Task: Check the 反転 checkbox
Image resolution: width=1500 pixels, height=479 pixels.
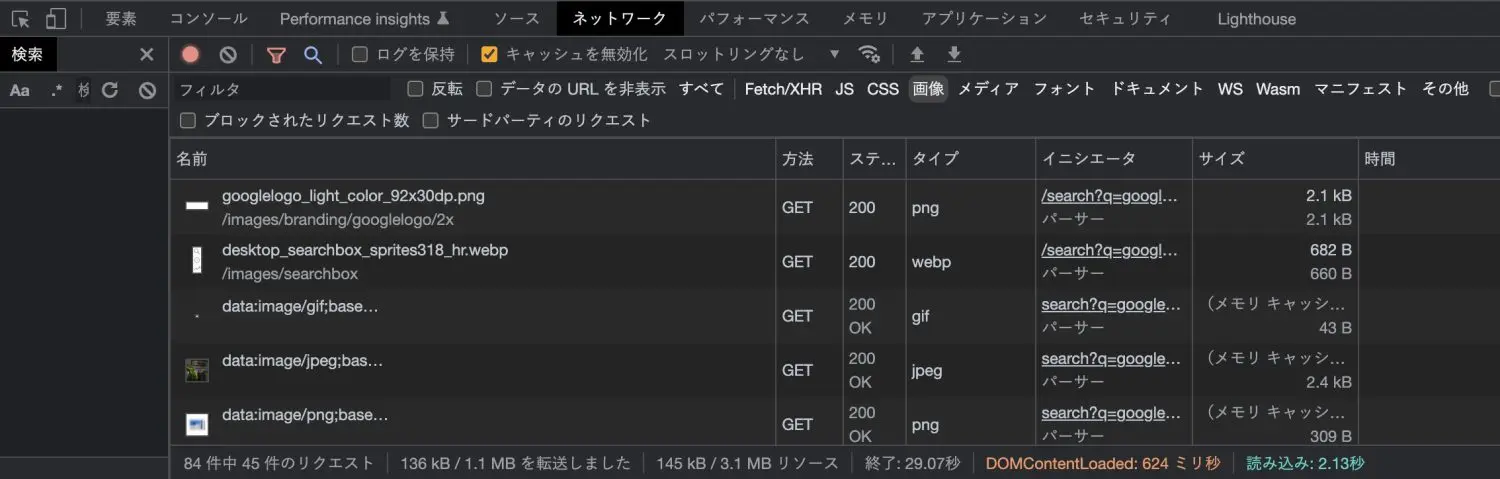Action: coord(415,89)
